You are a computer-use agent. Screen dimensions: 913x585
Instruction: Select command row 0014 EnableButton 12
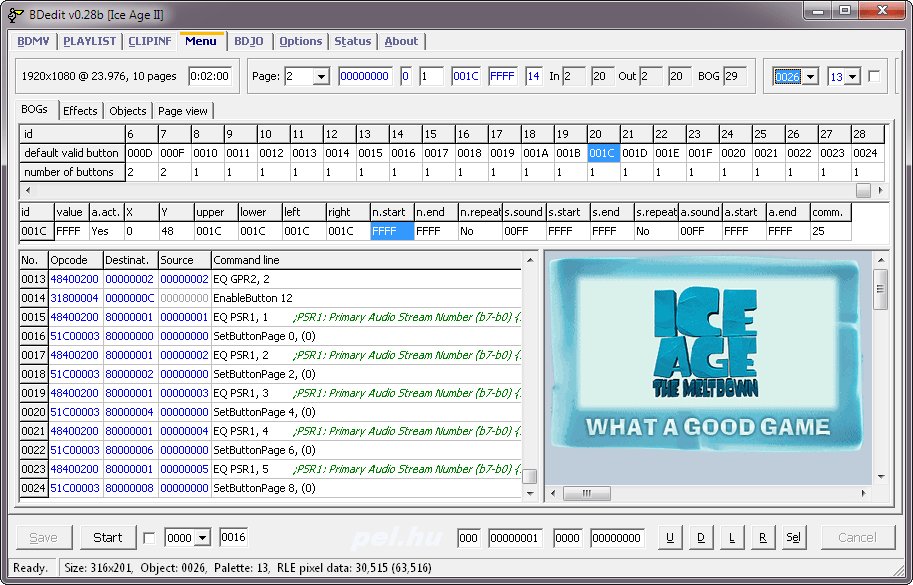coord(270,298)
